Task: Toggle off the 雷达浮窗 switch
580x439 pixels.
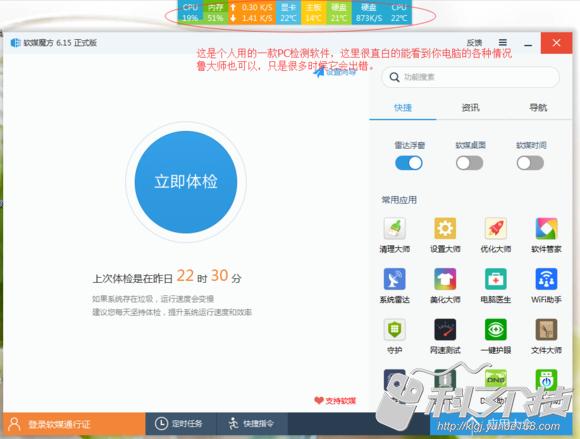Action: (x=409, y=163)
